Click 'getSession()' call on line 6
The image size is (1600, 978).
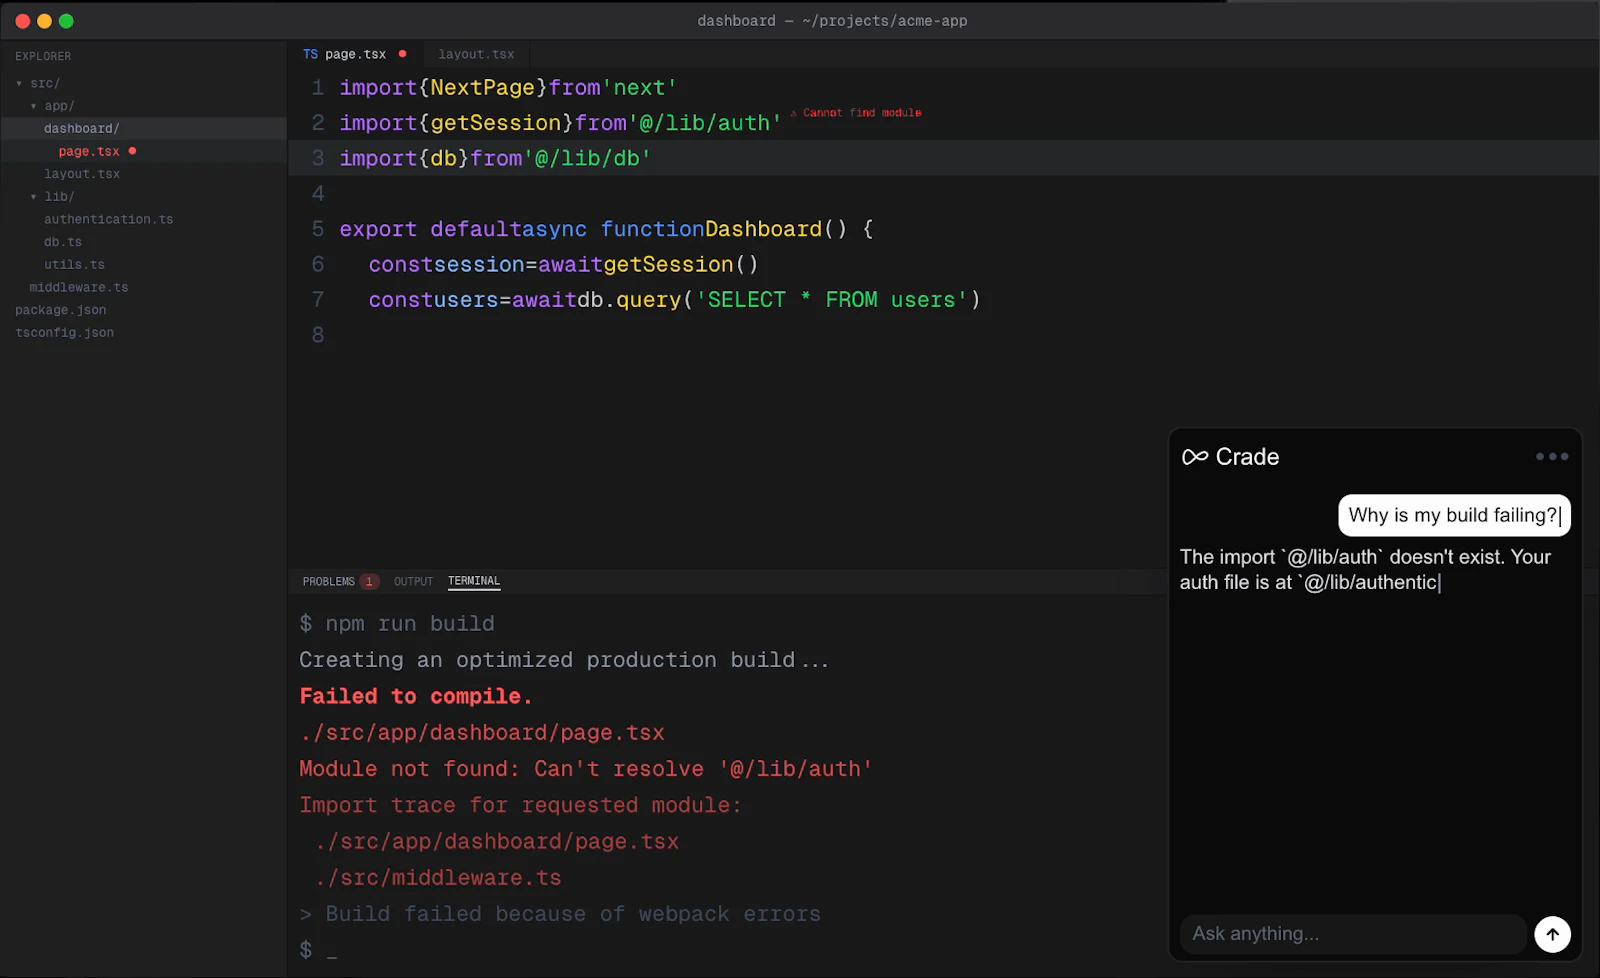(680, 264)
